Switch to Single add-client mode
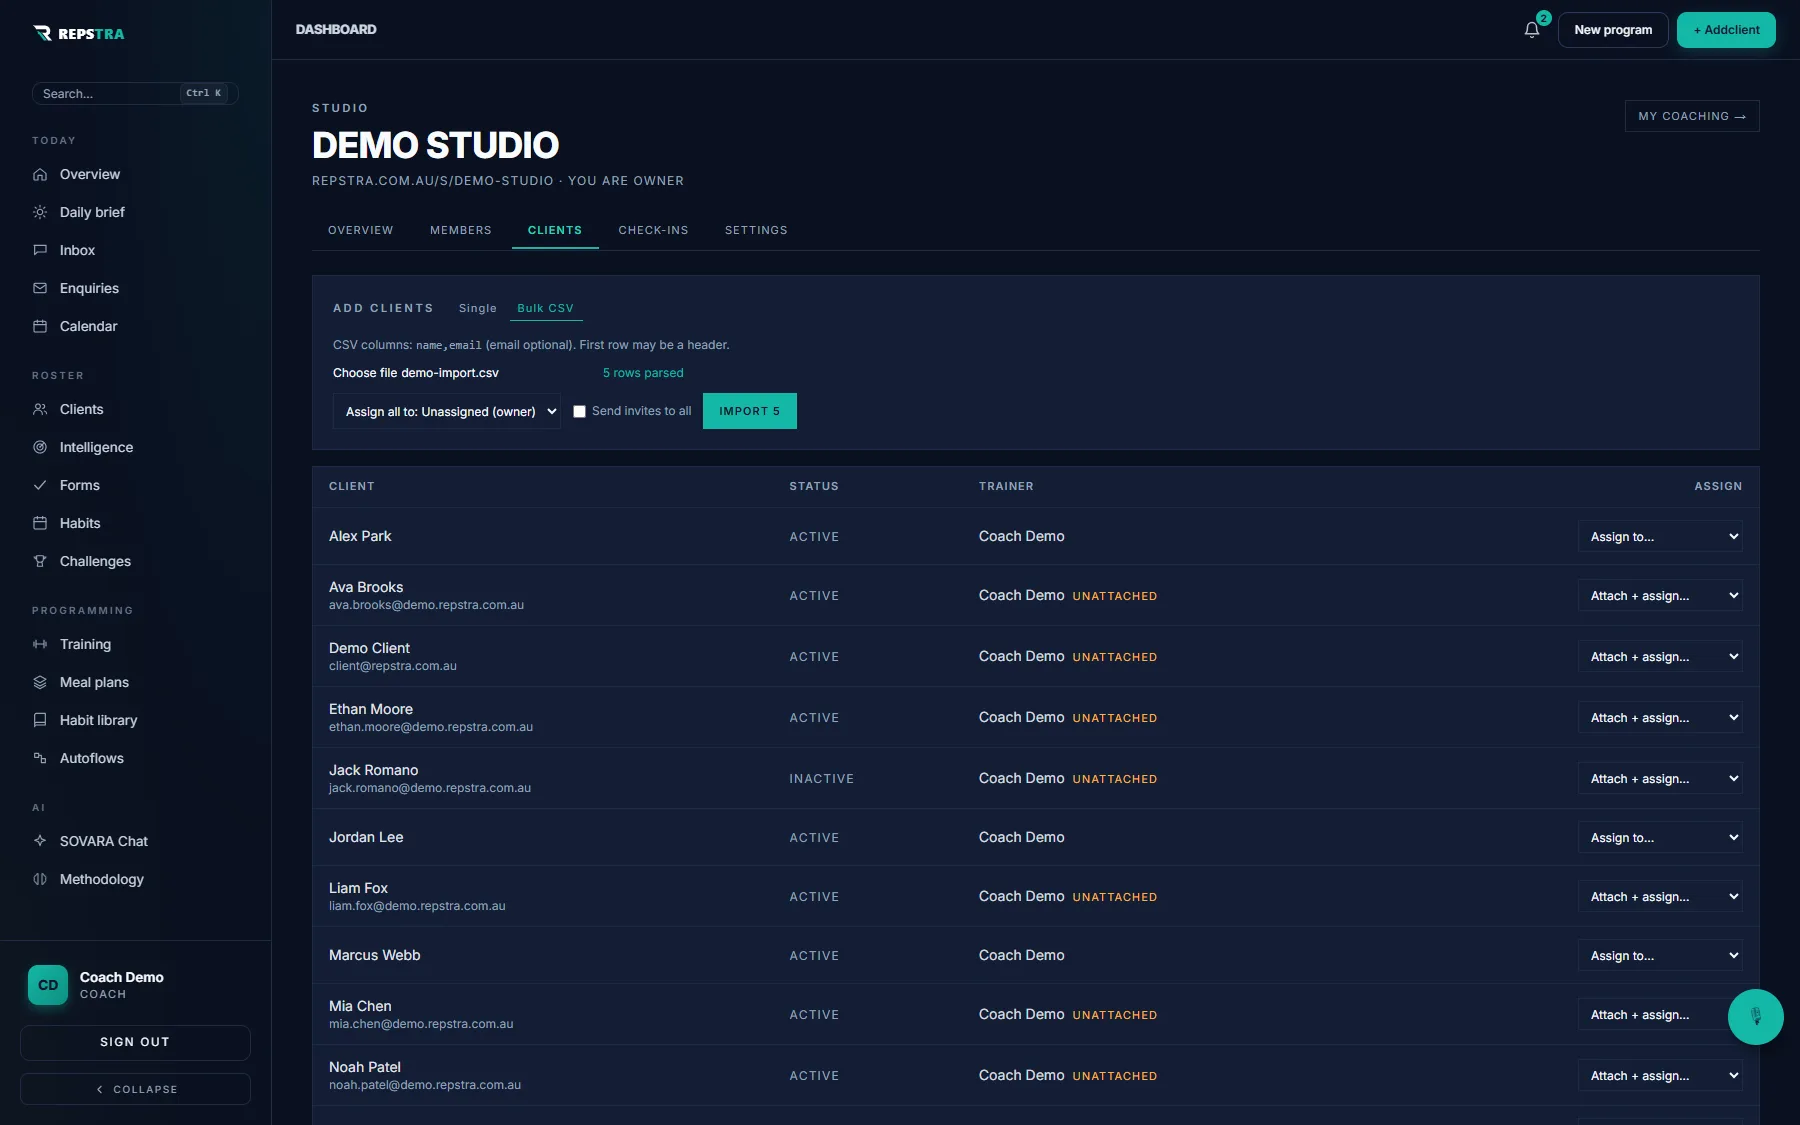This screenshot has height=1125, width=1800. pyautogui.click(x=478, y=308)
